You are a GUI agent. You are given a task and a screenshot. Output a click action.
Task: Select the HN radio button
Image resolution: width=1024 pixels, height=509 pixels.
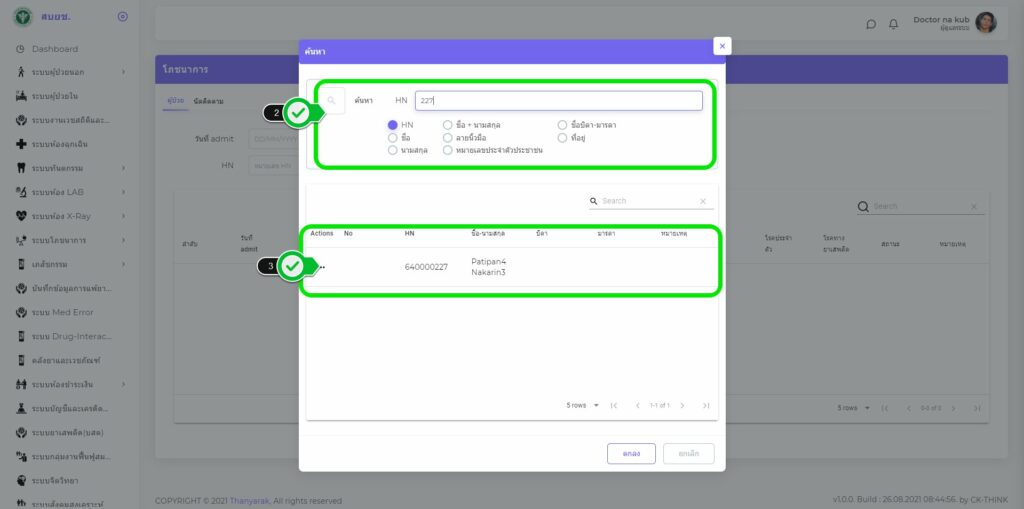393,125
